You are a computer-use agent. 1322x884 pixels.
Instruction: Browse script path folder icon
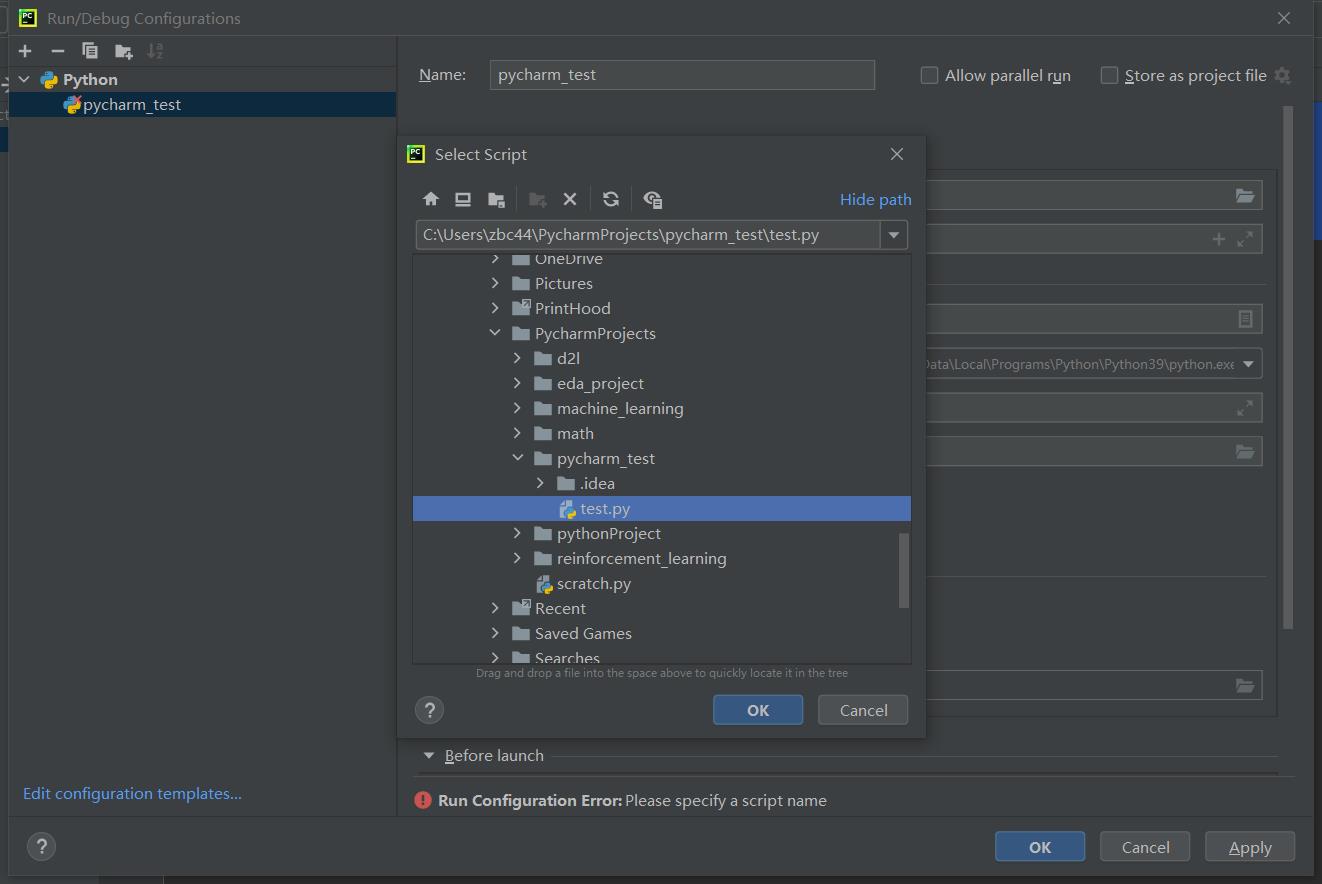[1245, 195]
